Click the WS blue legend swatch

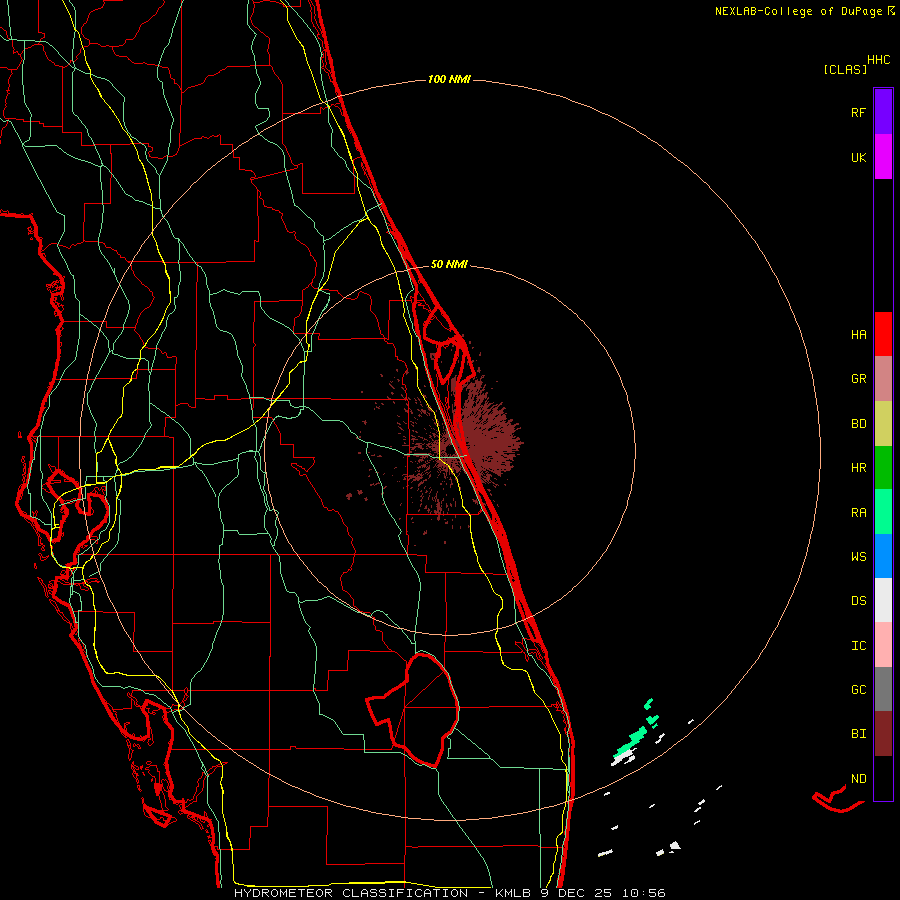(883, 556)
